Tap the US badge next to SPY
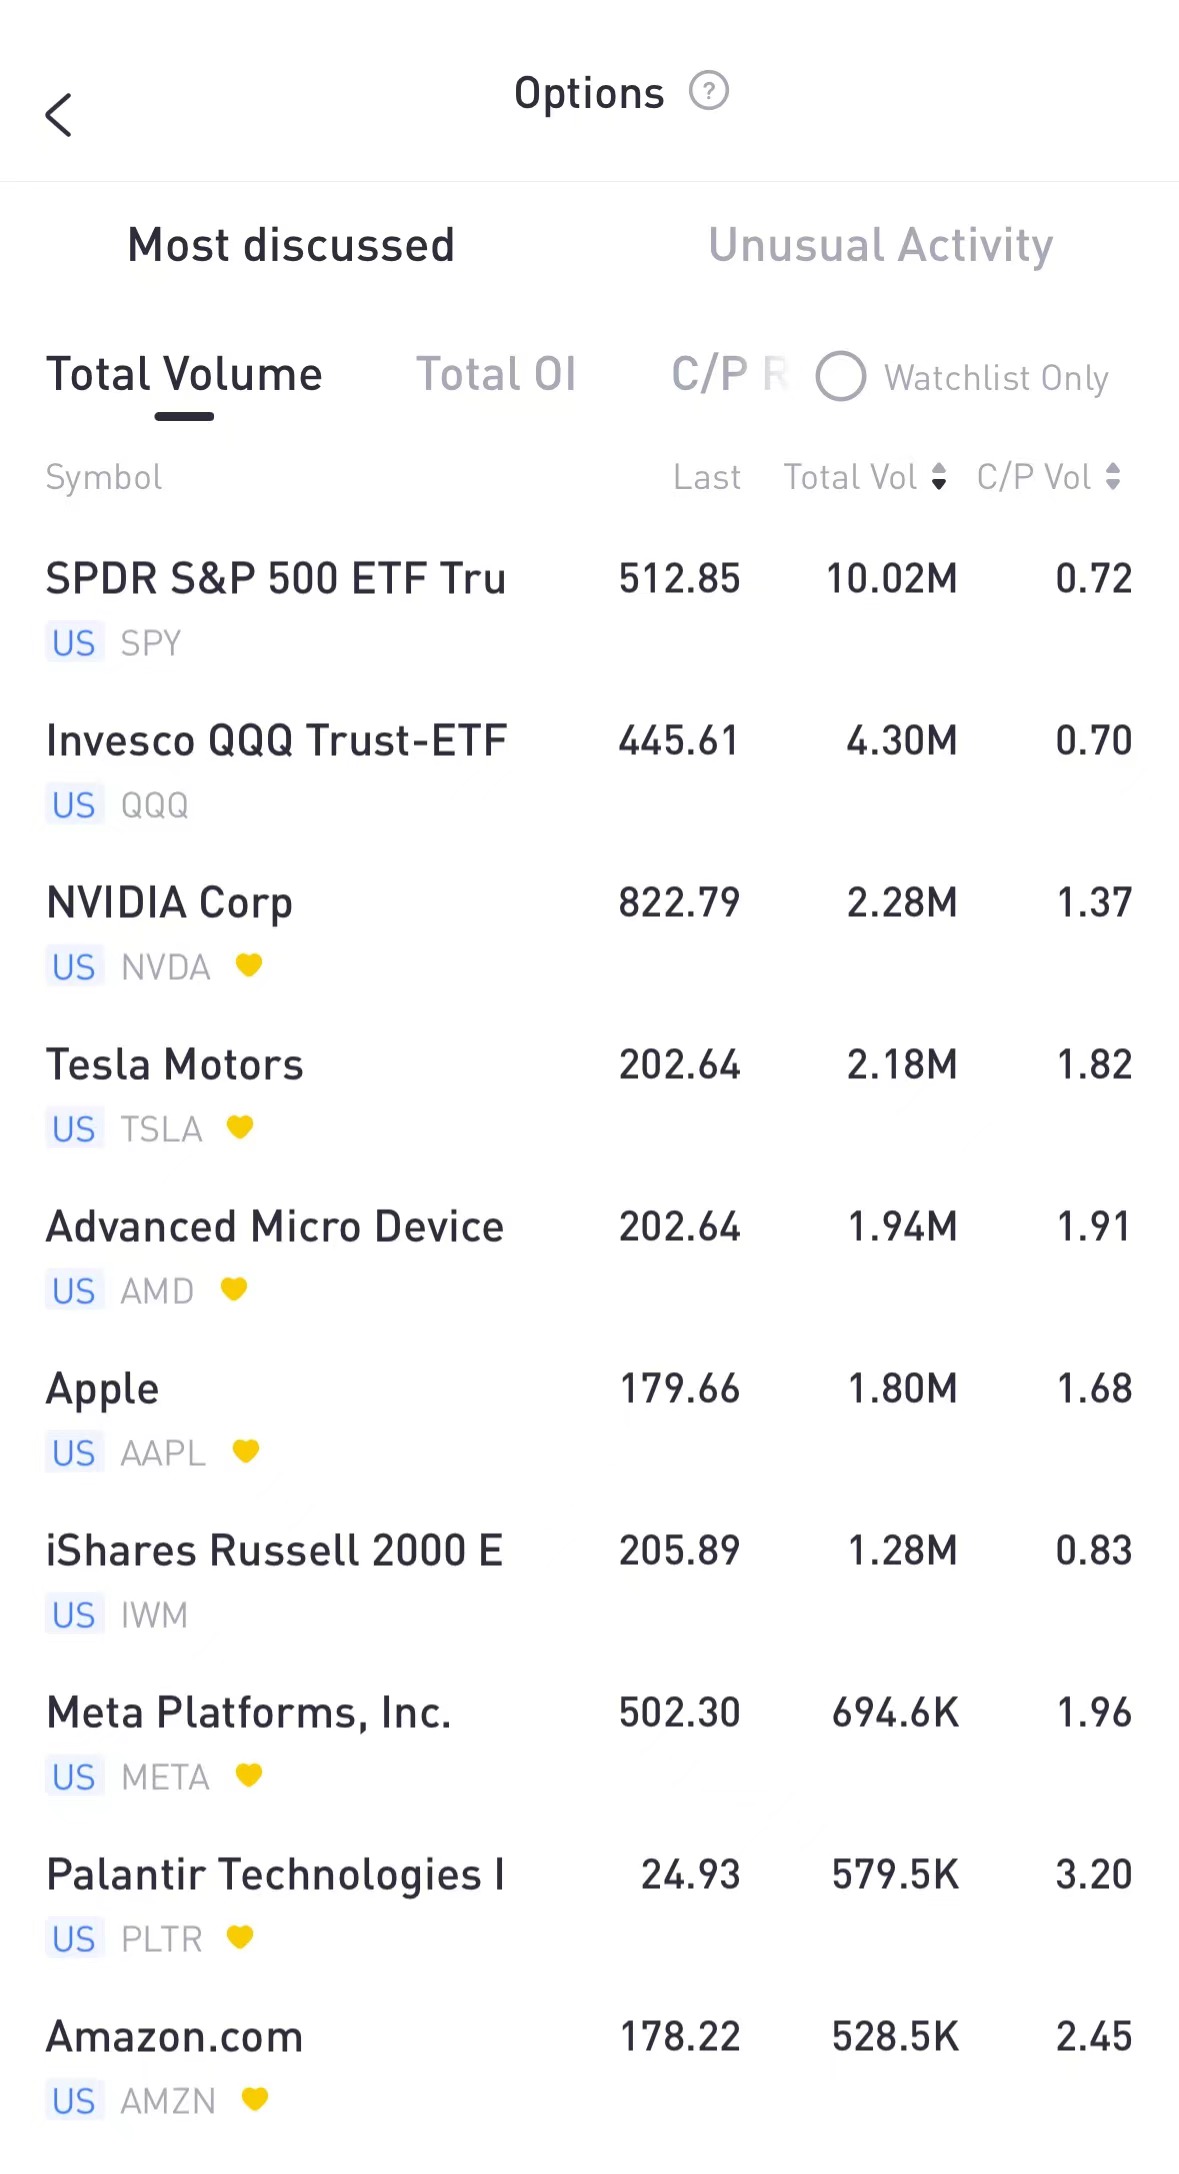 click(x=74, y=643)
